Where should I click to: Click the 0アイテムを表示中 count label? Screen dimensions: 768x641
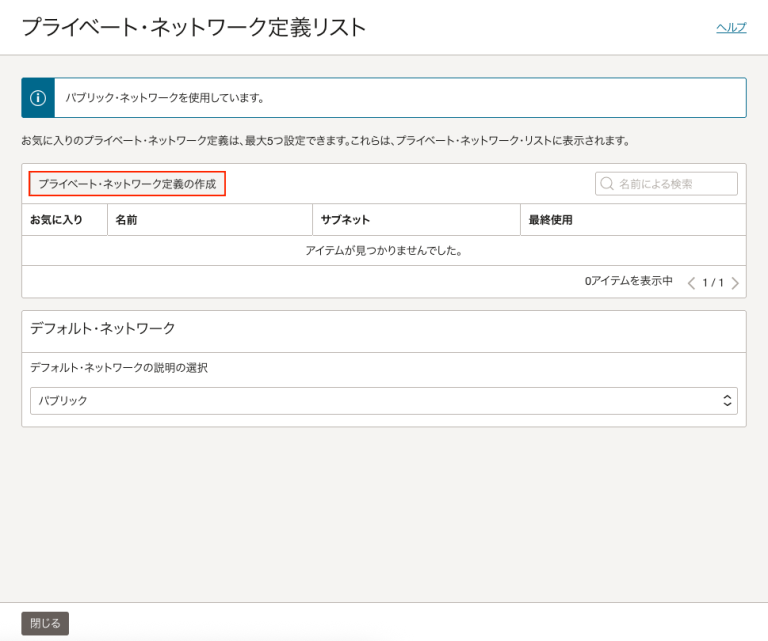[x=628, y=282]
